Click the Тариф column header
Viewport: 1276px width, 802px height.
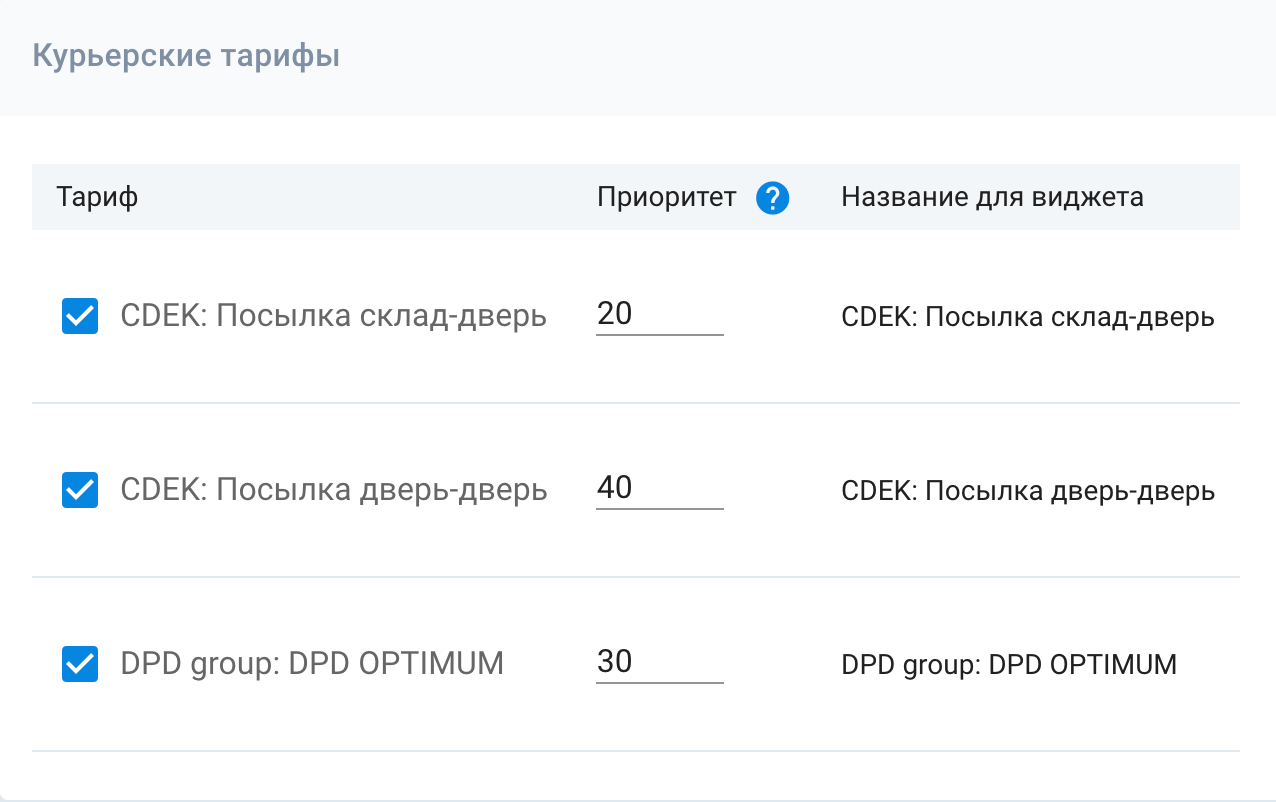pyautogui.click(x=97, y=197)
